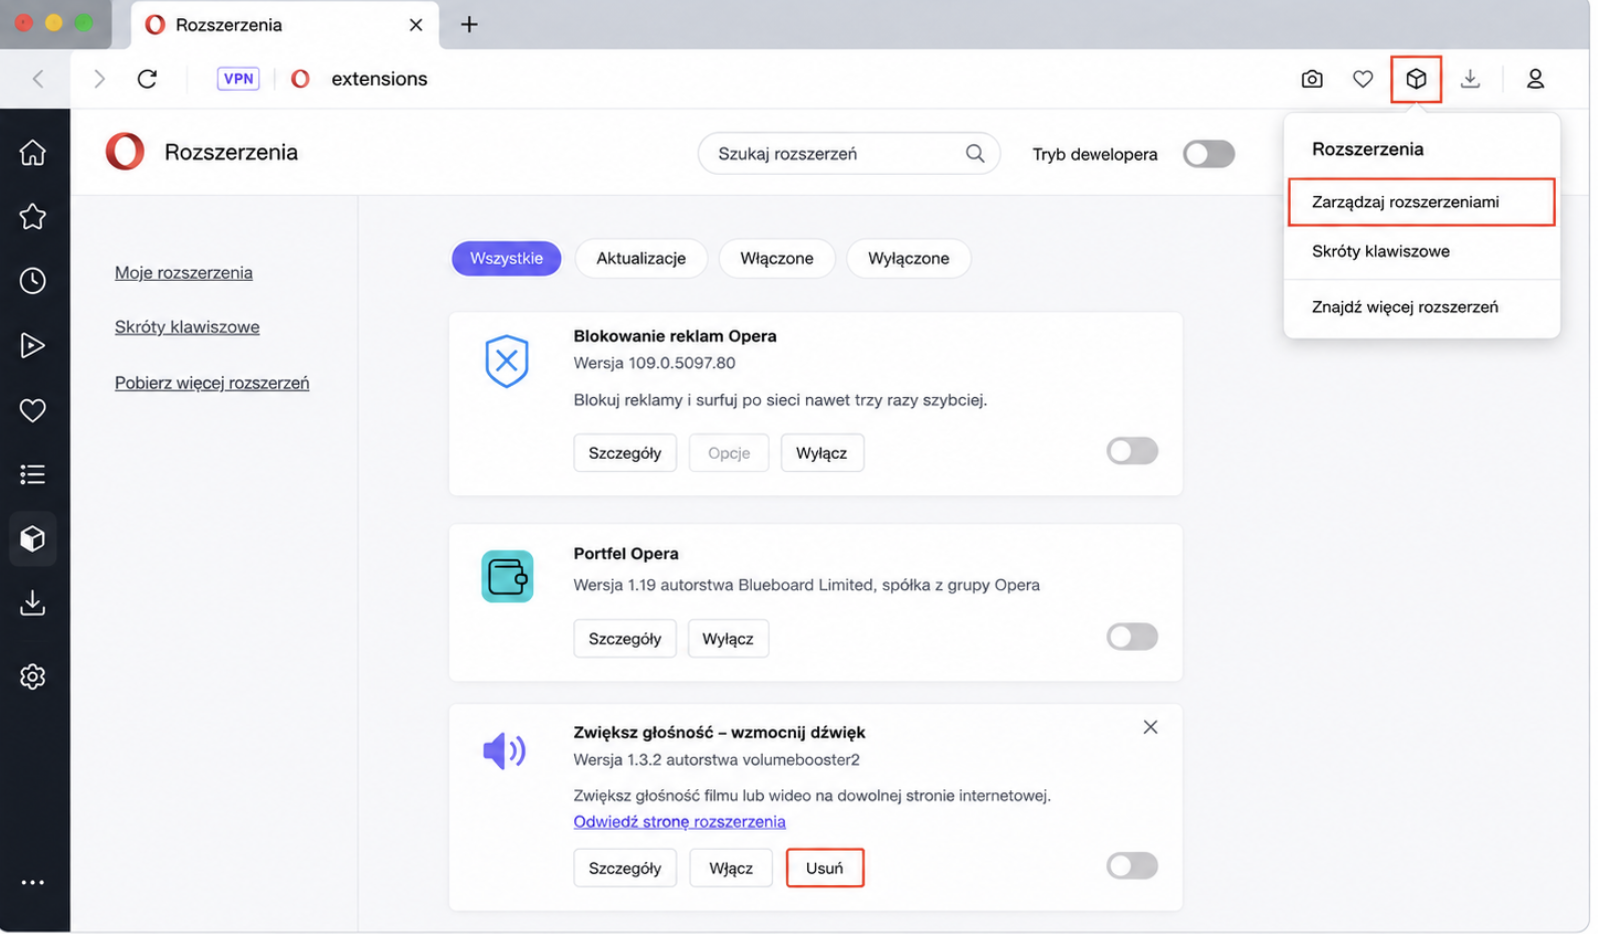Open History clock icon in the sidebar
The height and width of the screenshot is (934, 1598).
33,281
